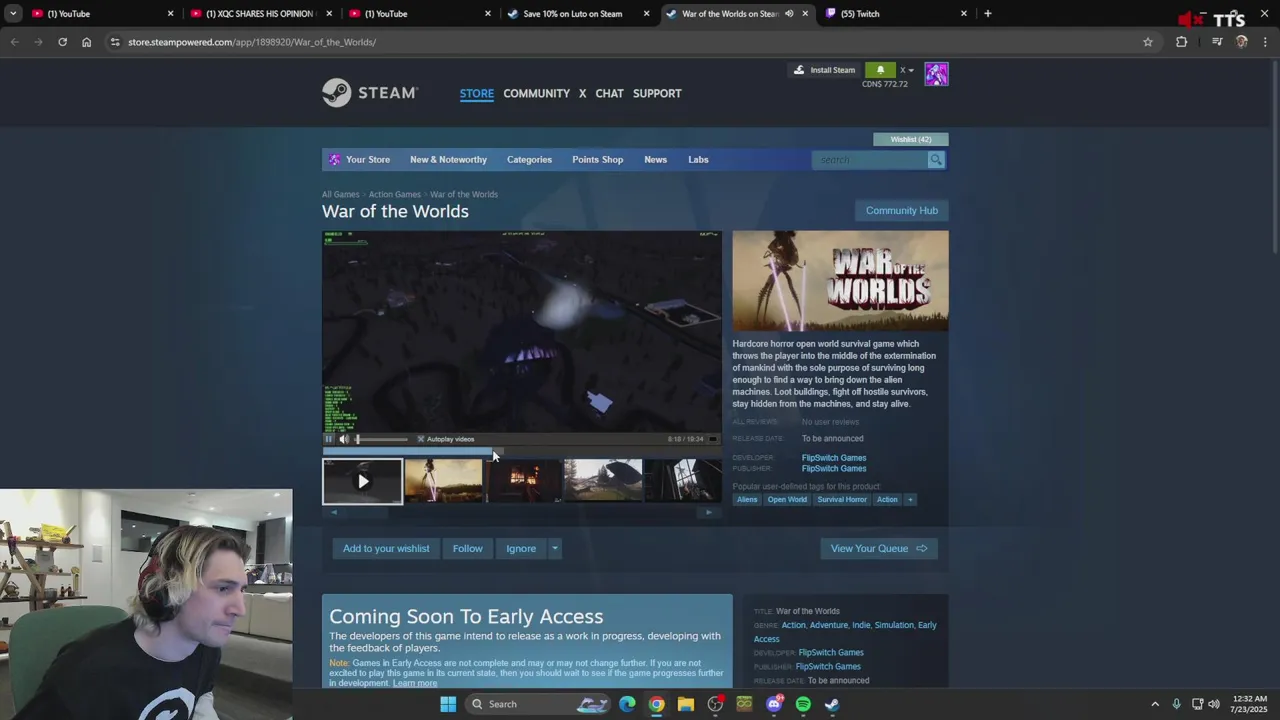The width and height of the screenshot is (1280, 720).
Task: Open the FlipSwitch Games developer link
Action: coord(833,458)
